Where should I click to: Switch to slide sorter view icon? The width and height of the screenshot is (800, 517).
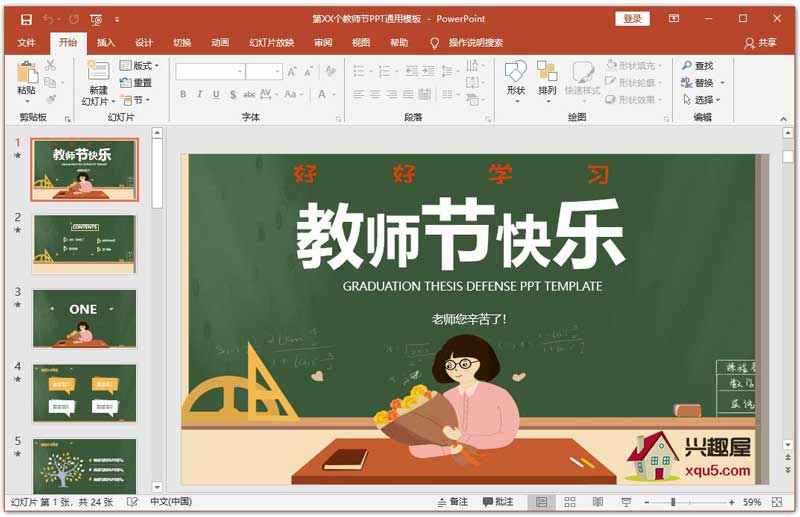tap(570, 502)
